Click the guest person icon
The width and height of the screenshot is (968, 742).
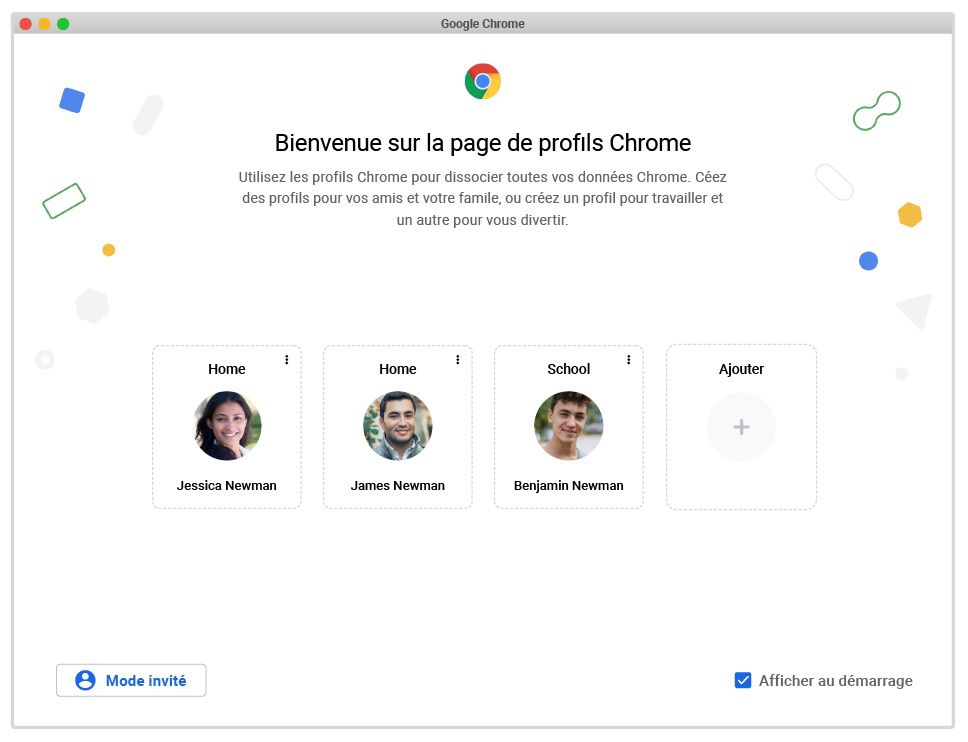coord(85,680)
